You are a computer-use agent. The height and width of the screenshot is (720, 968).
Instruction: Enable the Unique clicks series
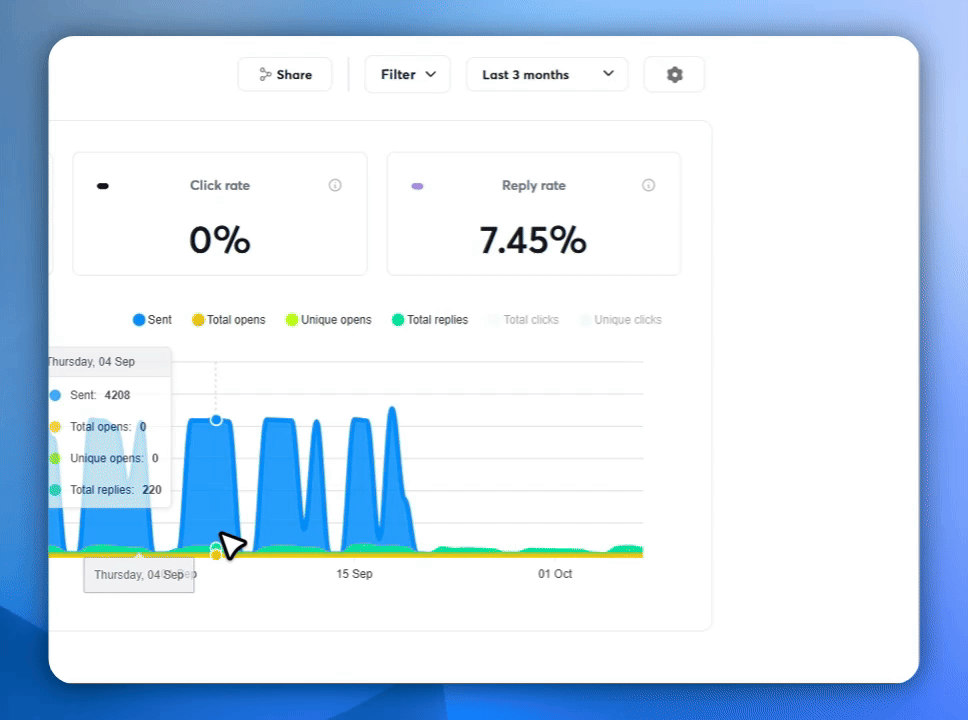(x=620, y=320)
